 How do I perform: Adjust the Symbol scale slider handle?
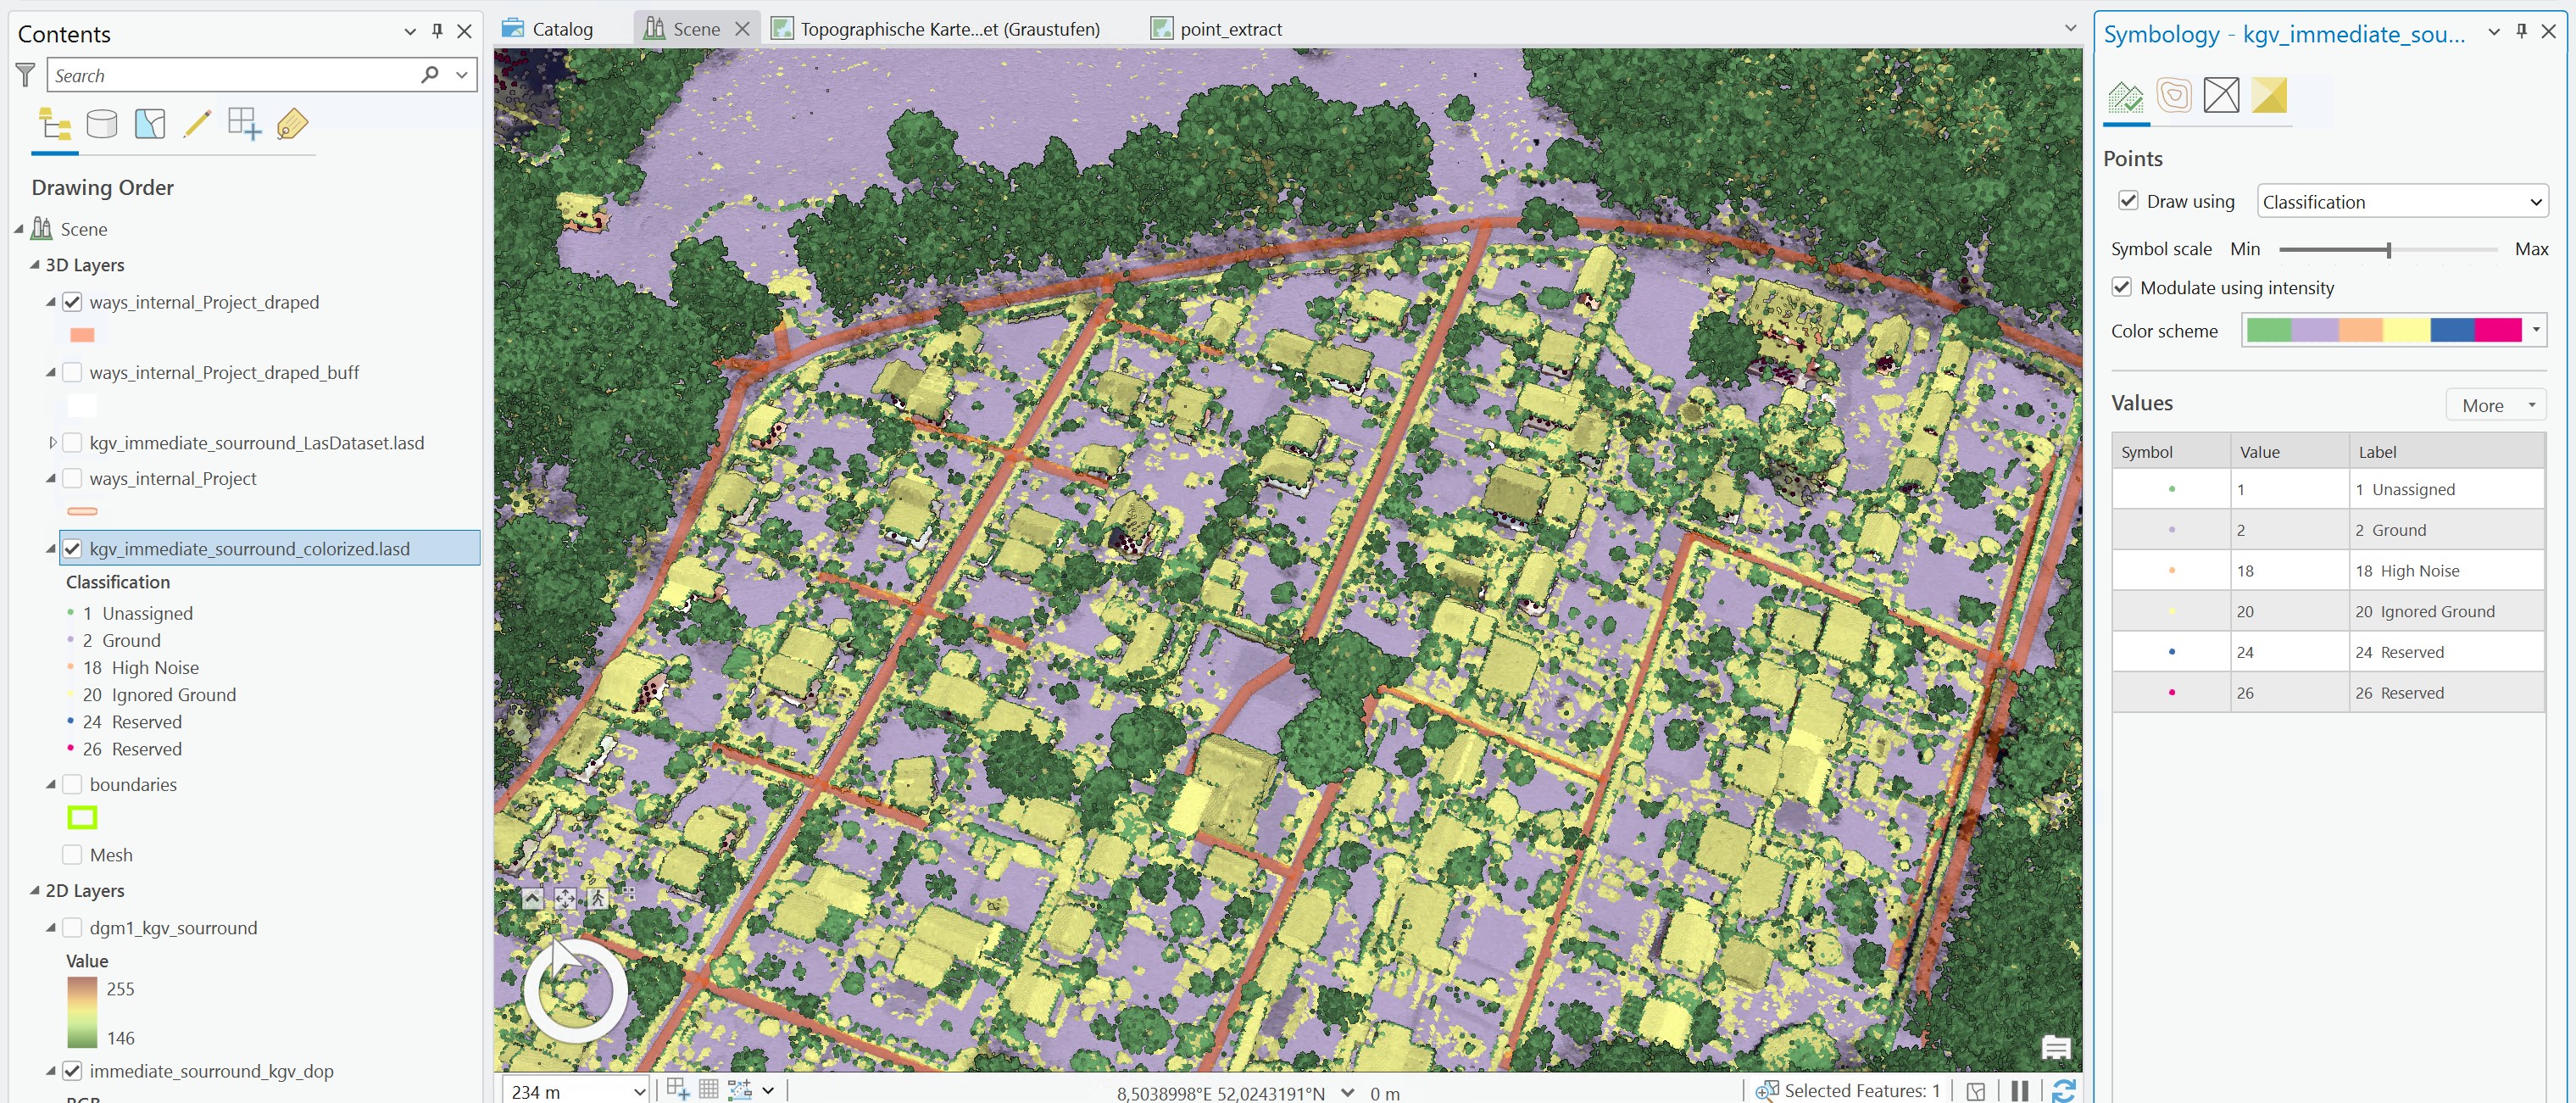point(2388,250)
